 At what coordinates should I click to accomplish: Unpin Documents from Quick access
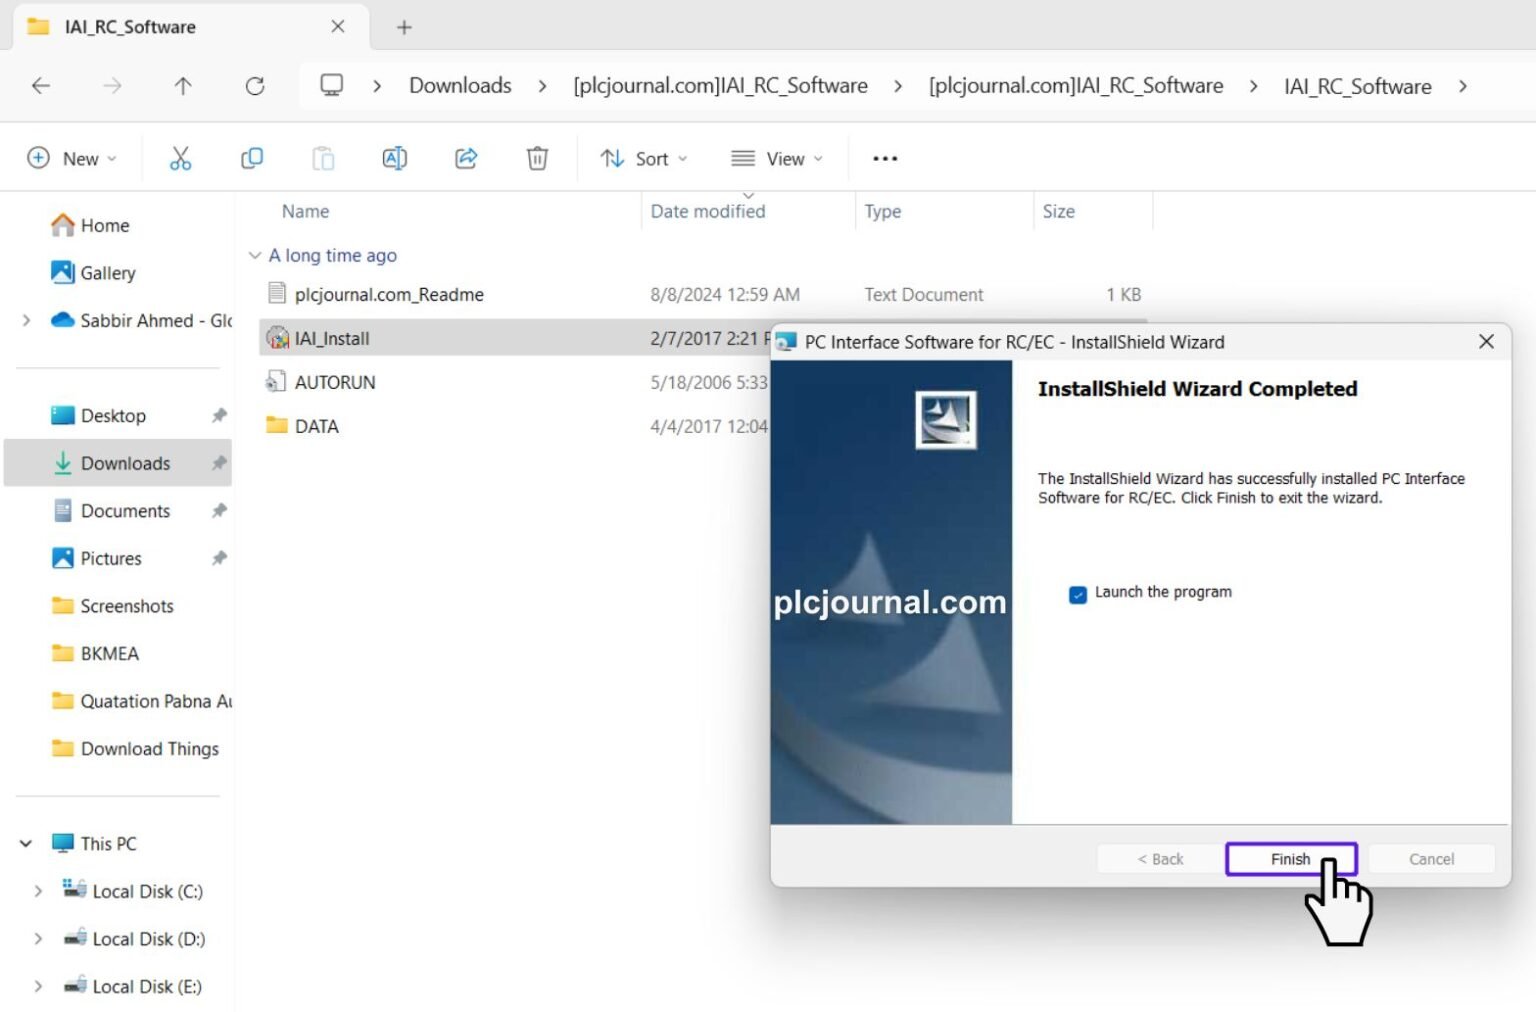219,510
